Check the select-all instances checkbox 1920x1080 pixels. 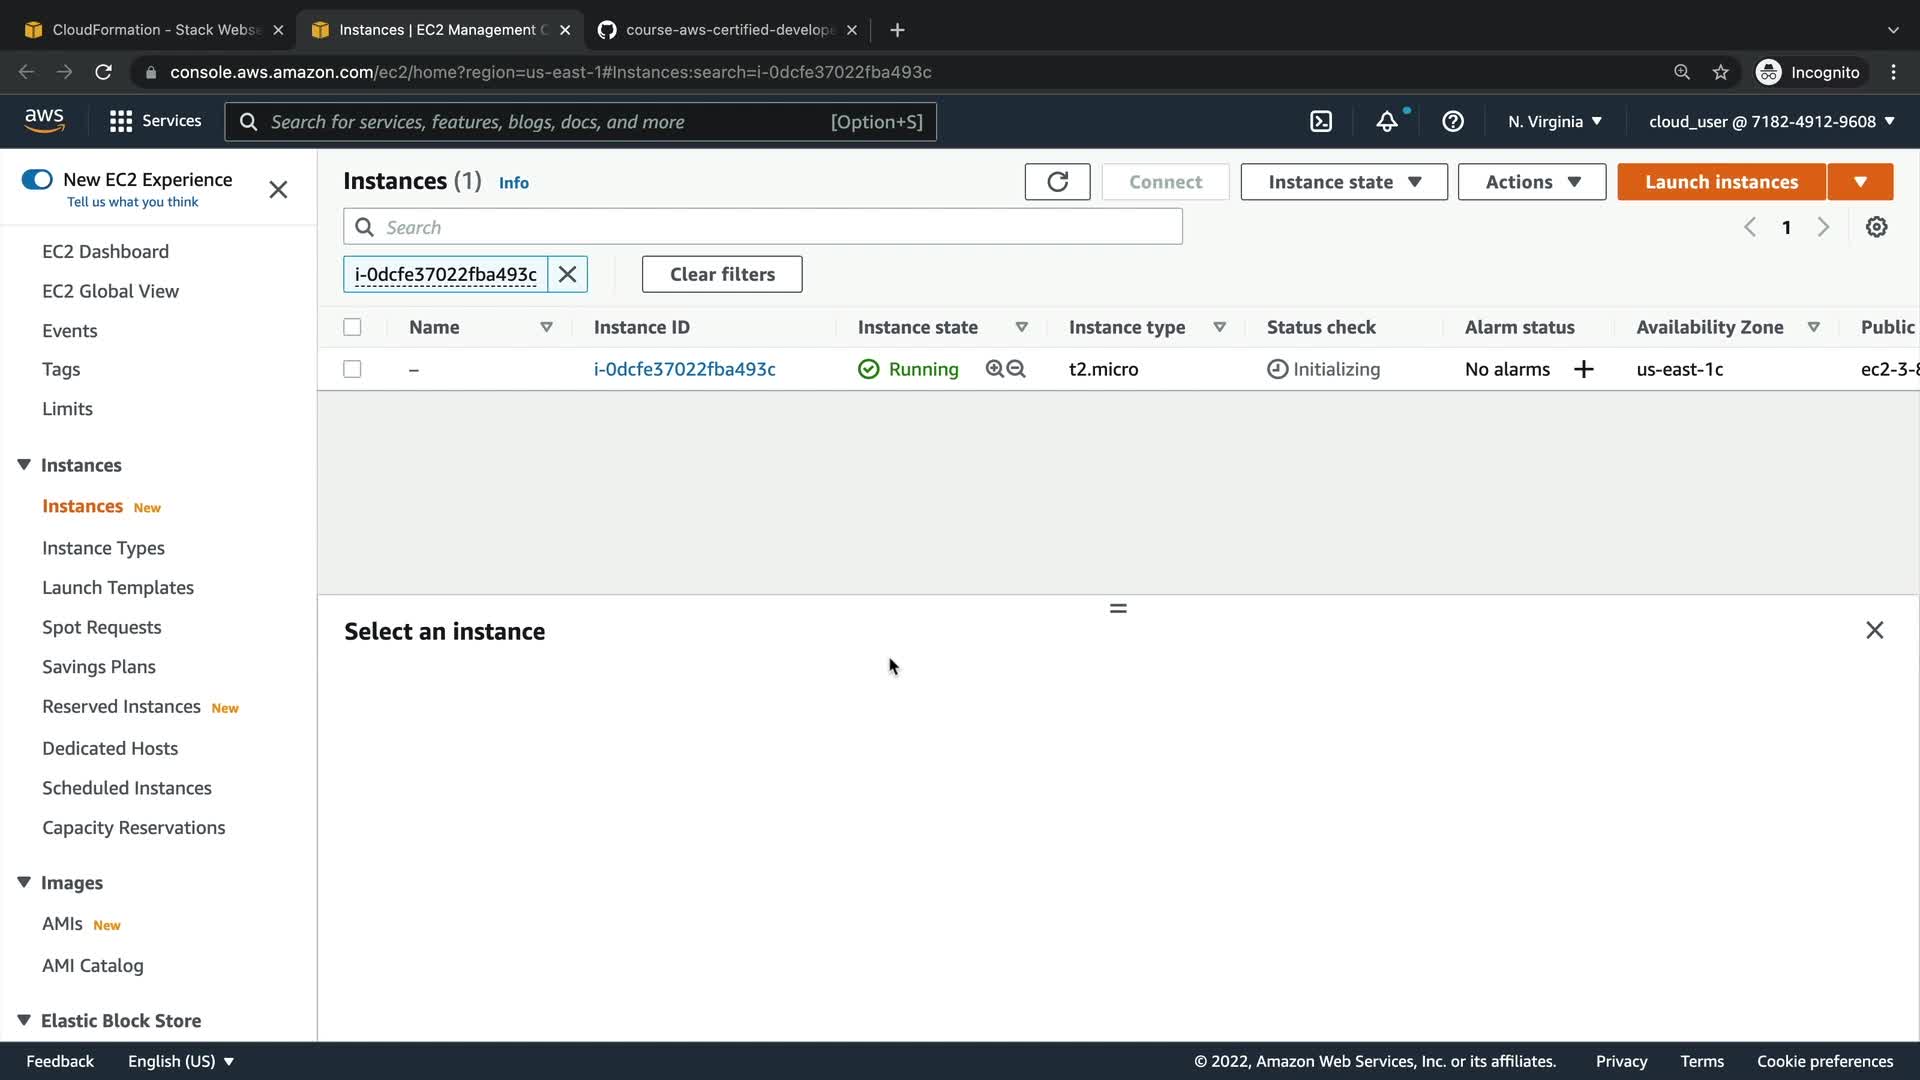coord(352,327)
